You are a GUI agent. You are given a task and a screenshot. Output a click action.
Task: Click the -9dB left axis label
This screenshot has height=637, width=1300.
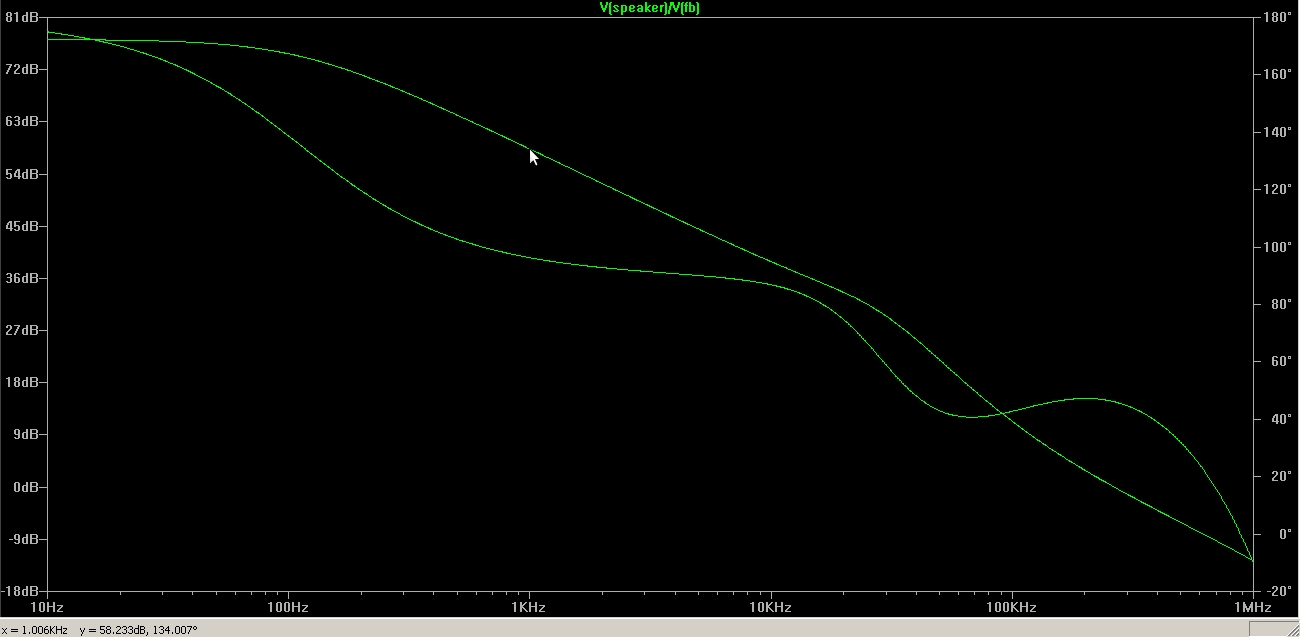point(22,539)
